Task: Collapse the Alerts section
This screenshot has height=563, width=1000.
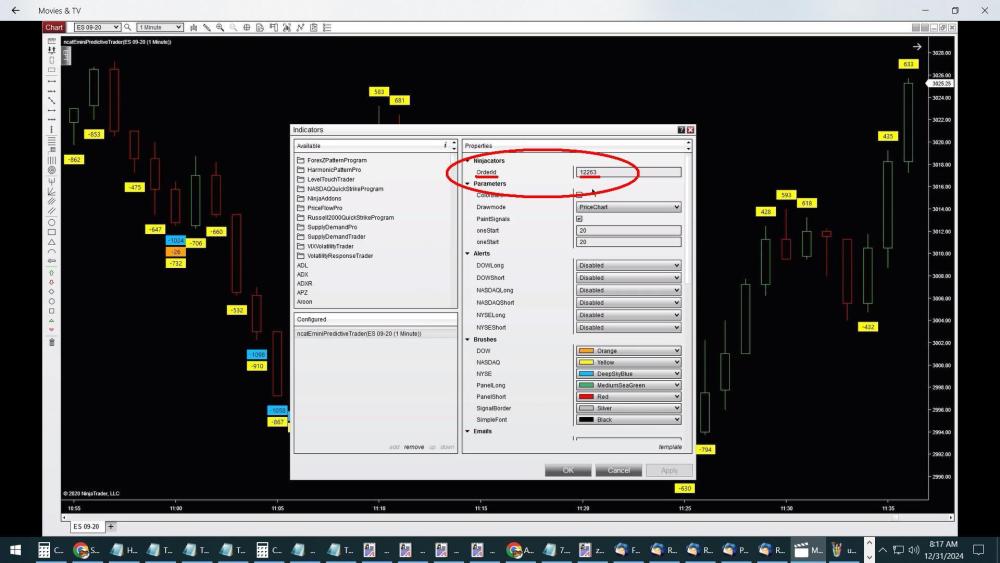Action: pyautogui.click(x=468, y=254)
